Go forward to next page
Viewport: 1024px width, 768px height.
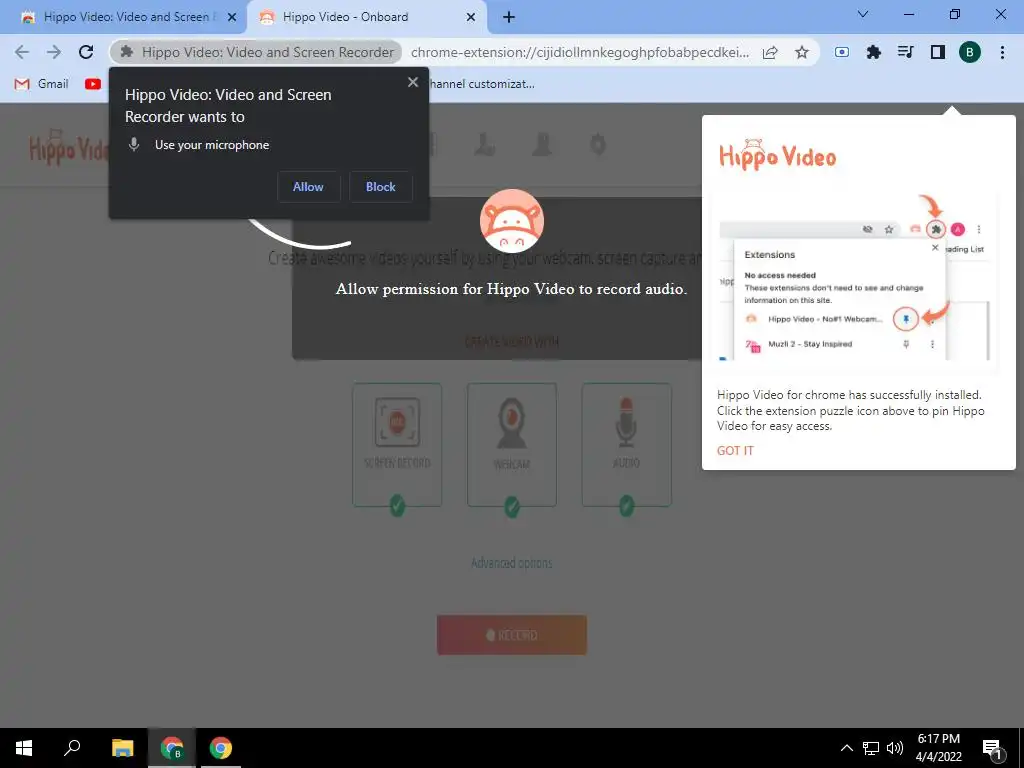[x=54, y=52]
